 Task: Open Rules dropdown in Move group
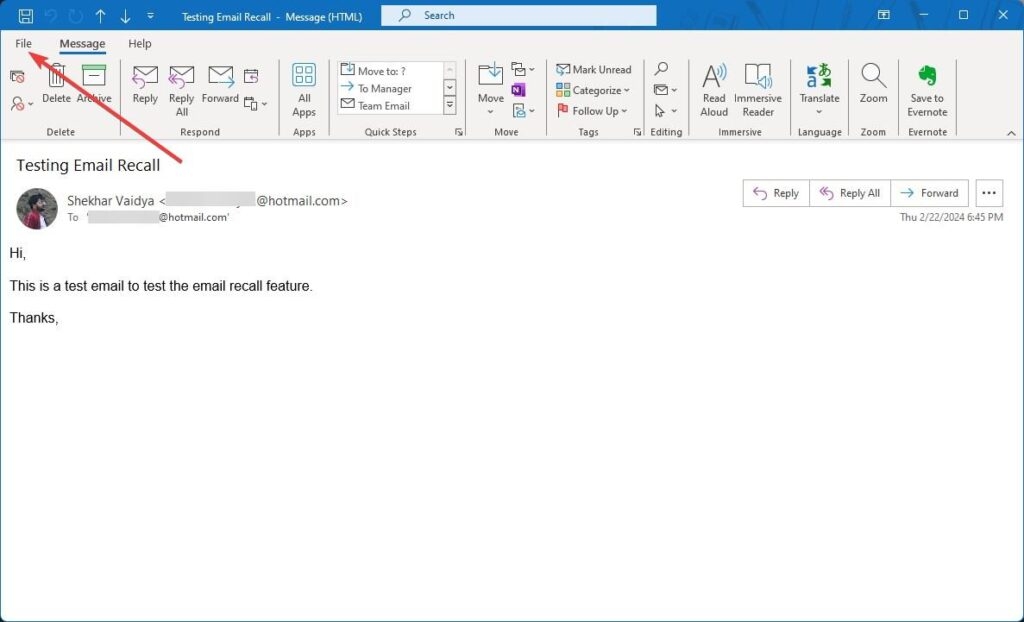click(523, 69)
